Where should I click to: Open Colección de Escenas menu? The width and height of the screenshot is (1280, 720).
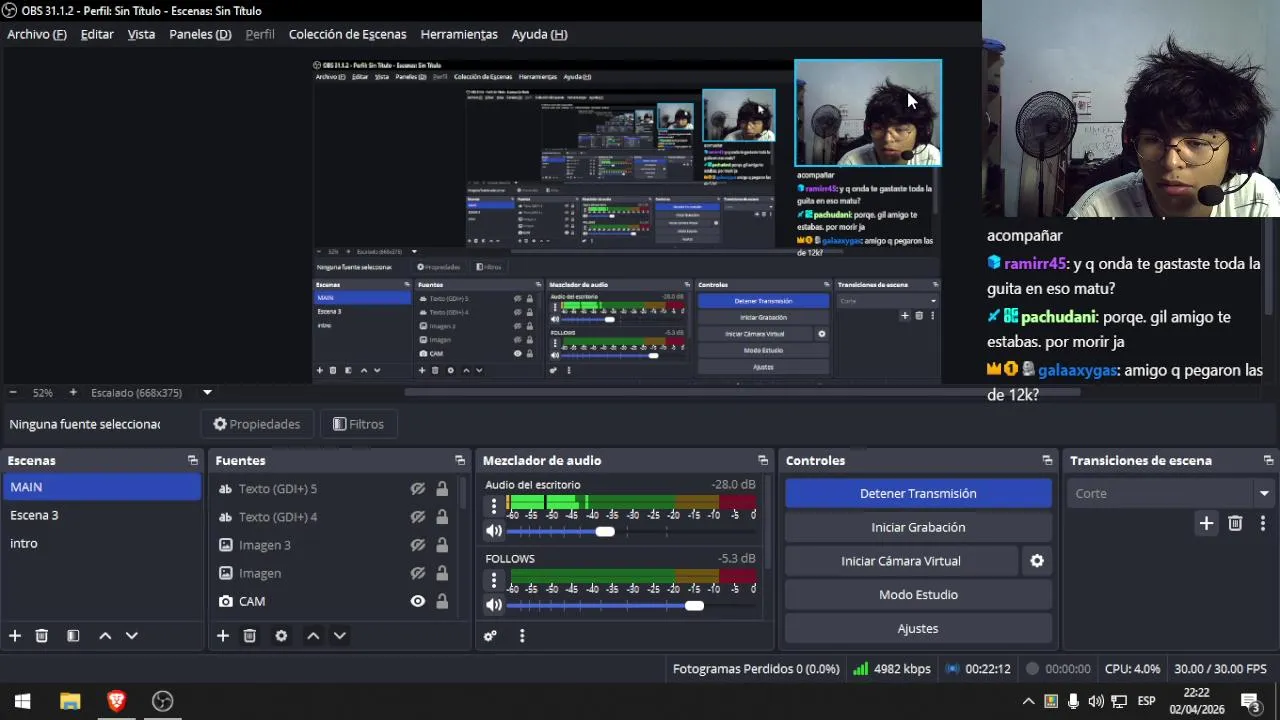(348, 34)
